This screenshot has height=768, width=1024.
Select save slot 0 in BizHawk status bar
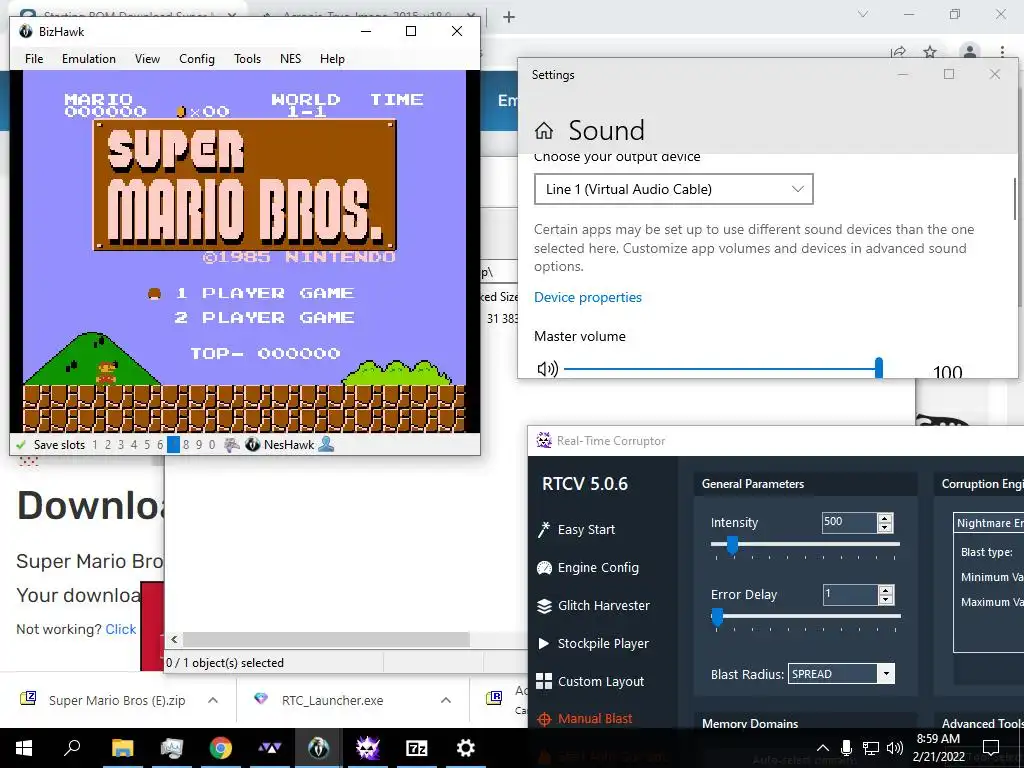[x=212, y=445]
